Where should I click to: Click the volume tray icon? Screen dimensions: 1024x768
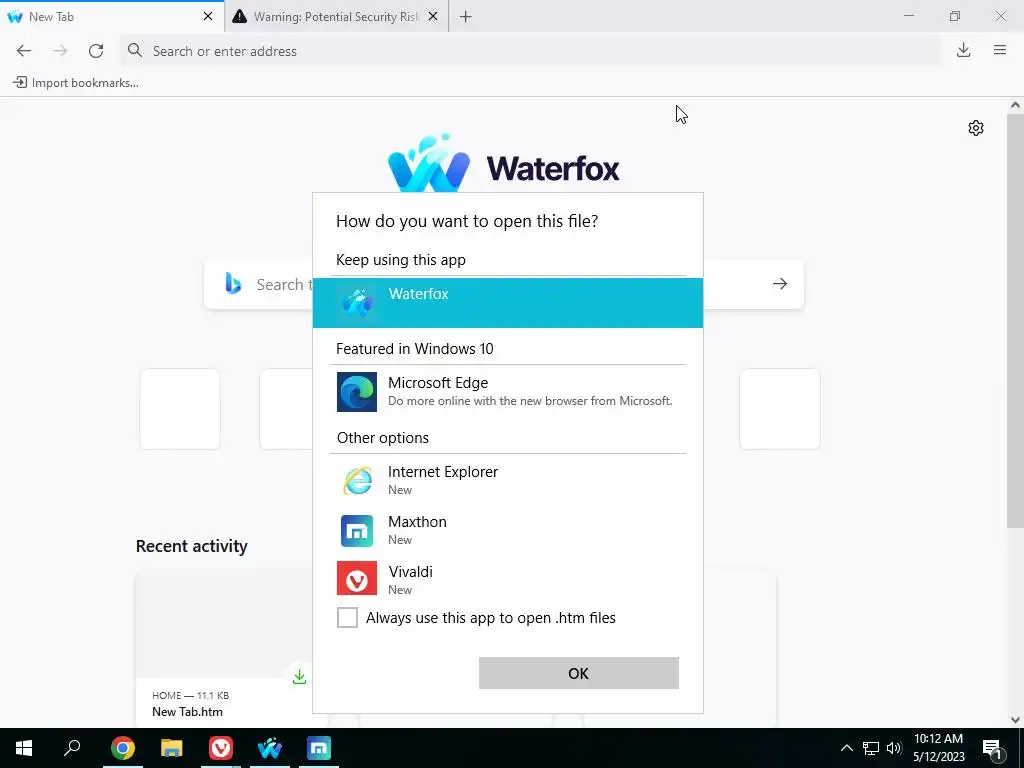coord(894,748)
